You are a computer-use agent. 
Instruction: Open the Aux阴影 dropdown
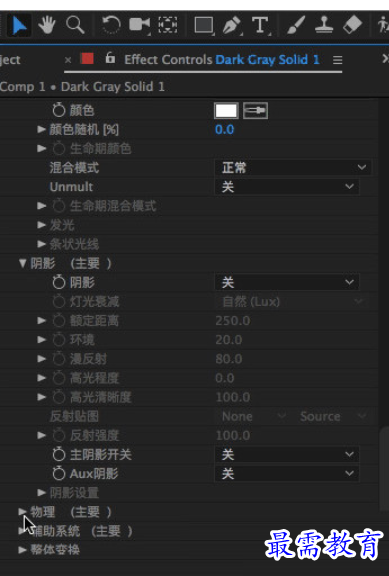[287, 474]
